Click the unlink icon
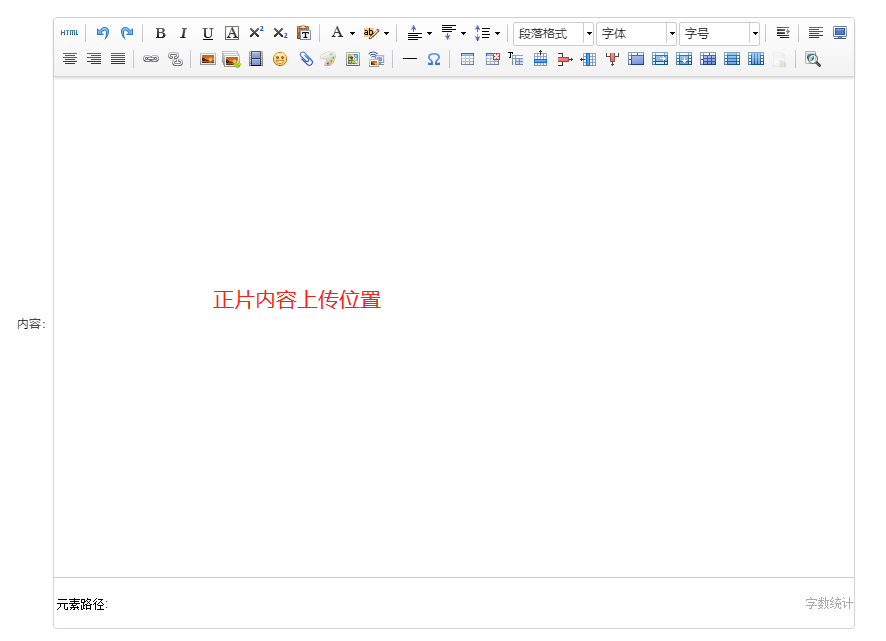Image resolution: width=886 pixels, height=641 pixels. pyautogui.click(x=175, y=59)
